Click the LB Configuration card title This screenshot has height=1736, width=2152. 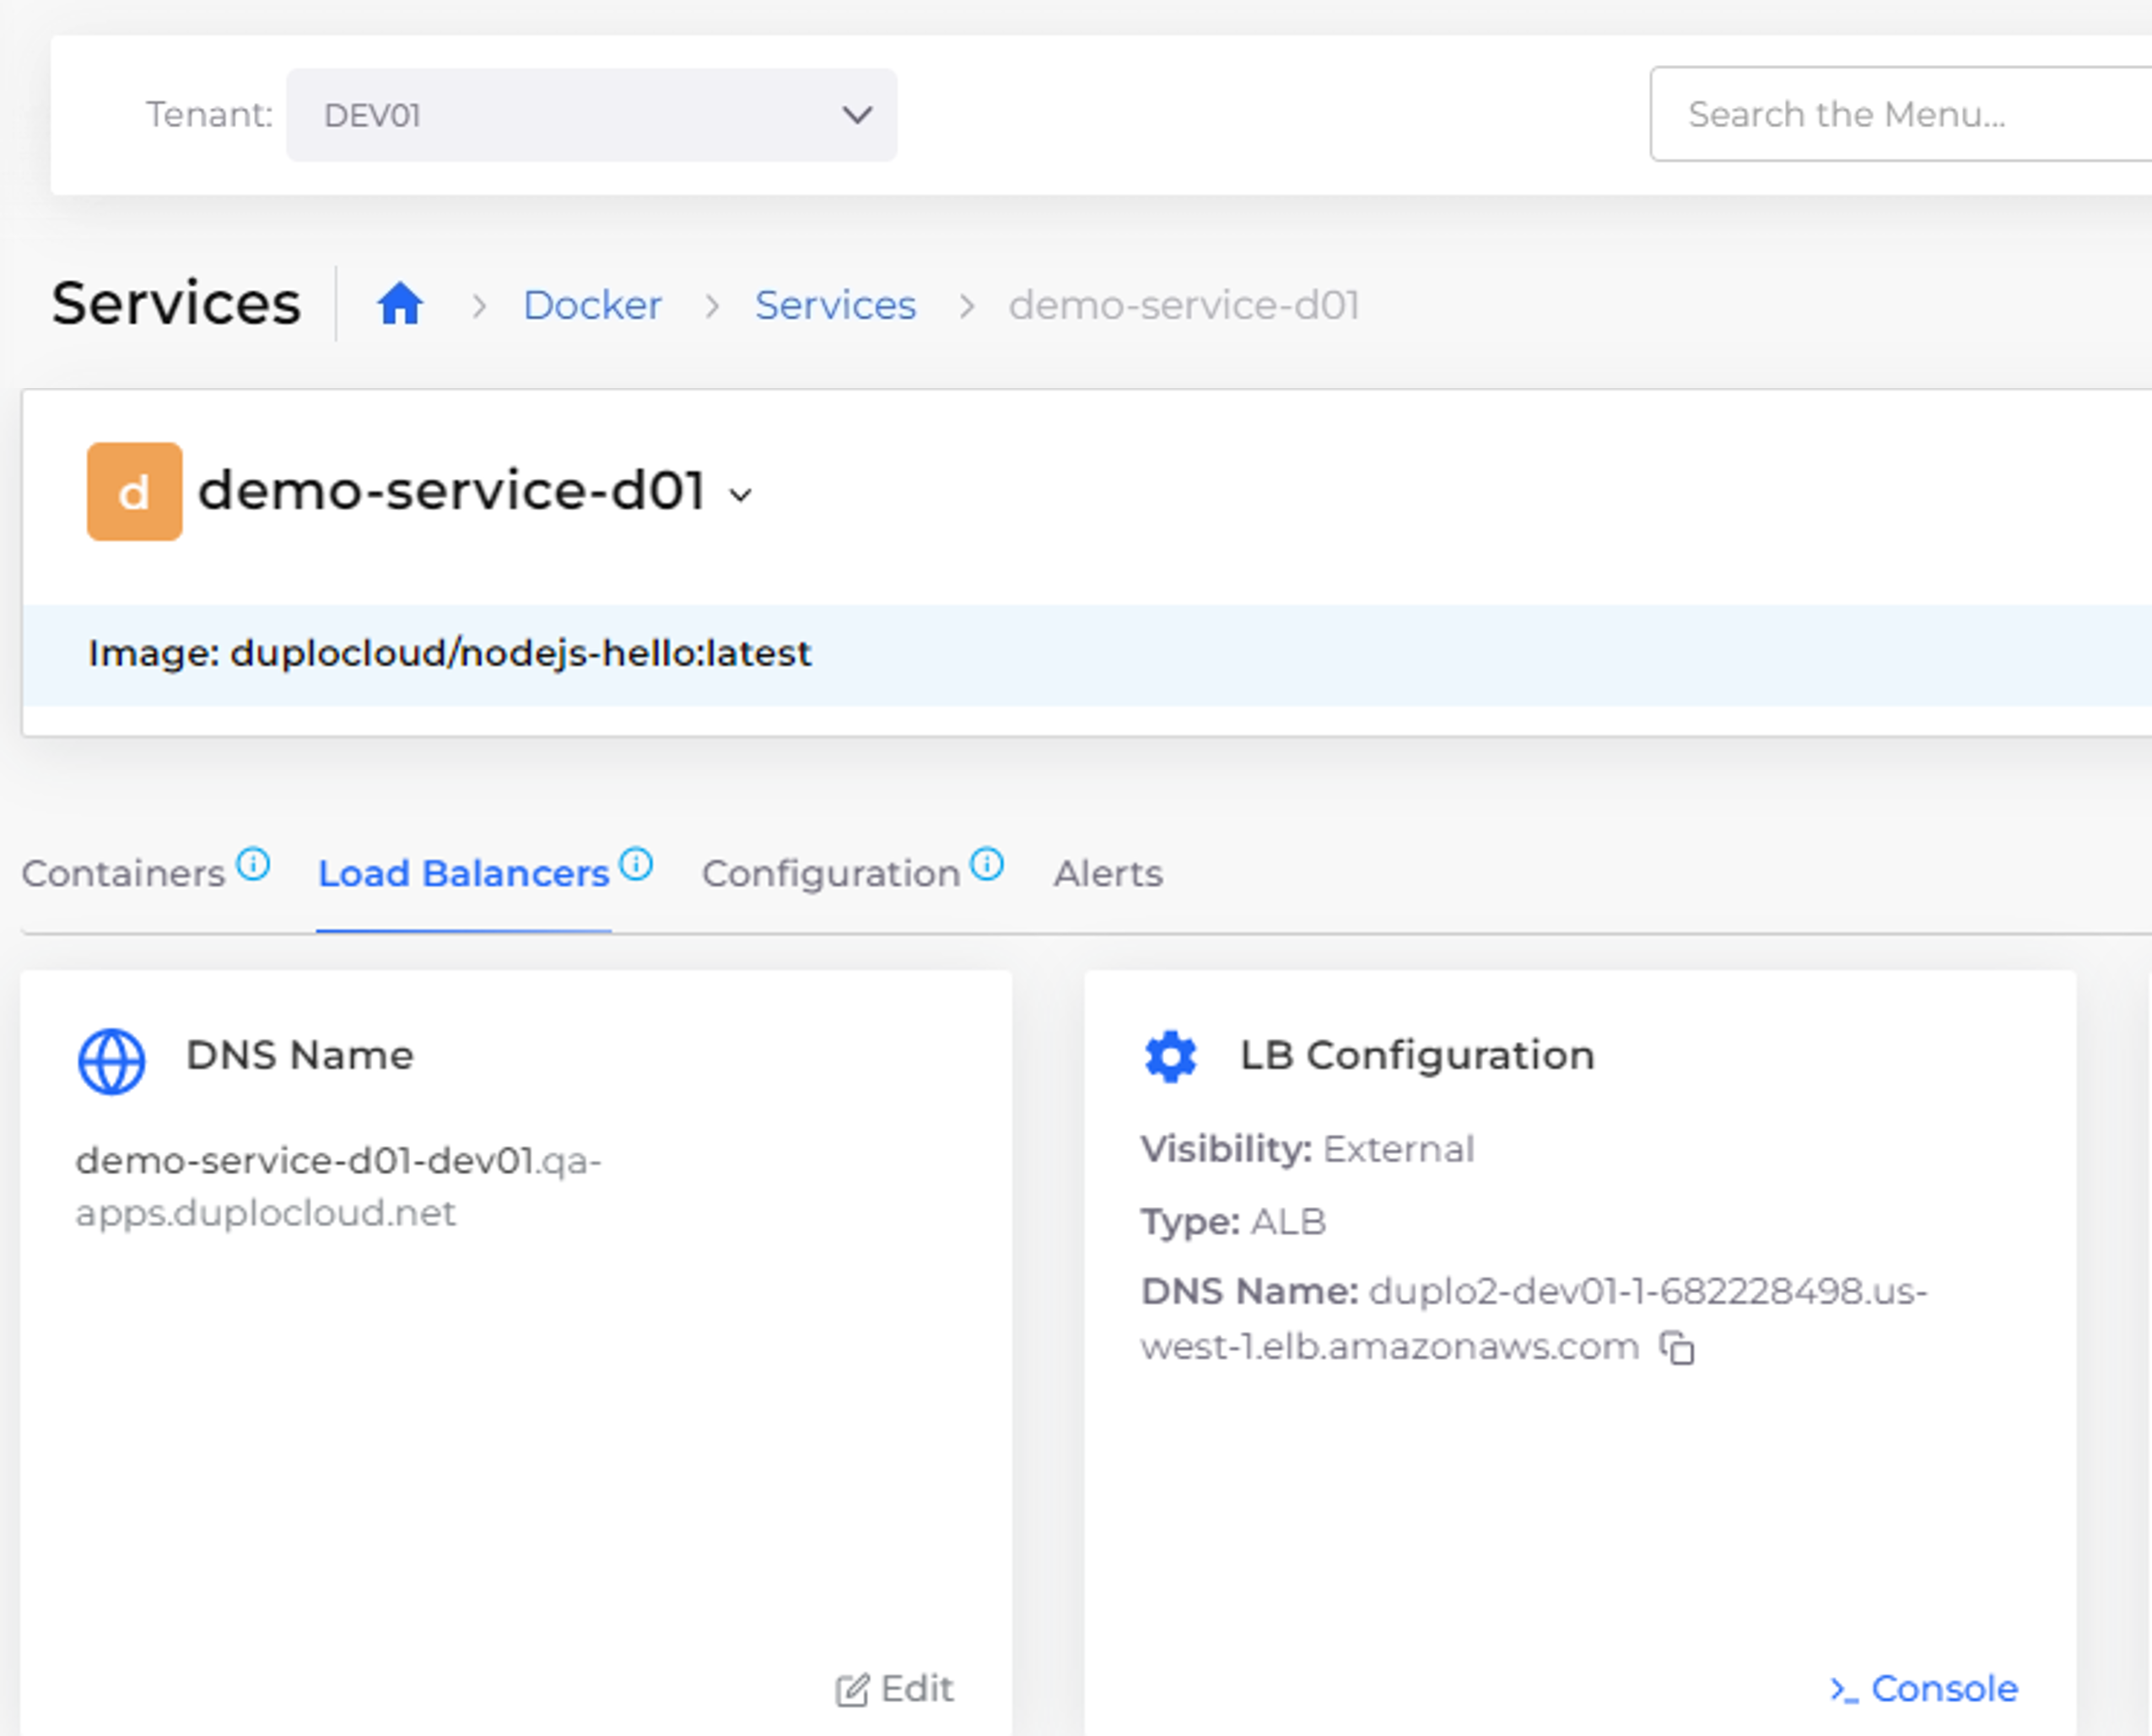click(x=1417, y=1055)
